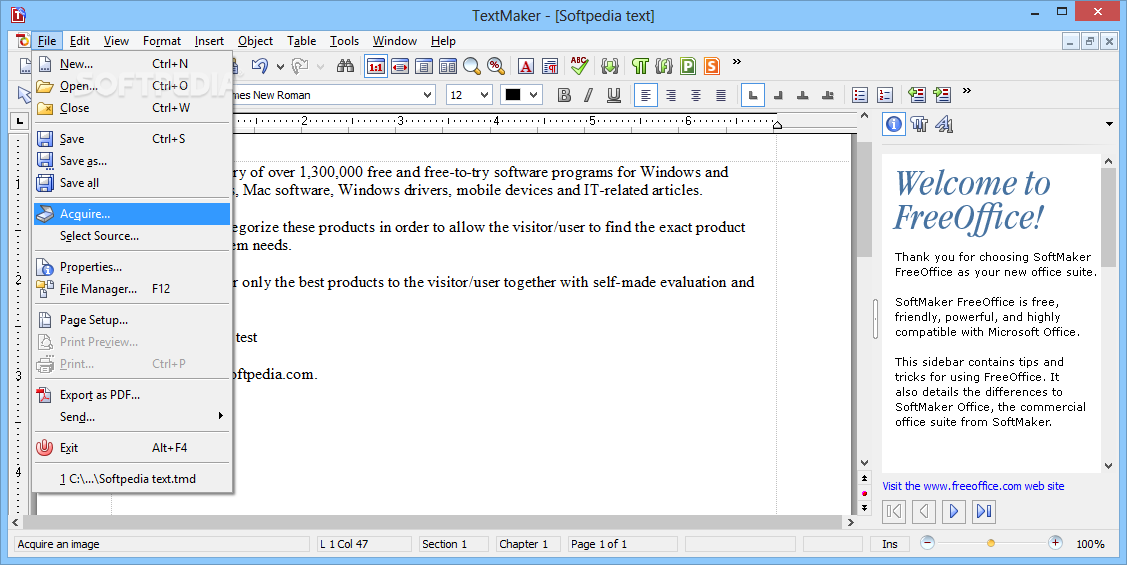Open sidebar paragraph styles icon
Viewport: 1127px width, 565px height.
coord(919,124)
